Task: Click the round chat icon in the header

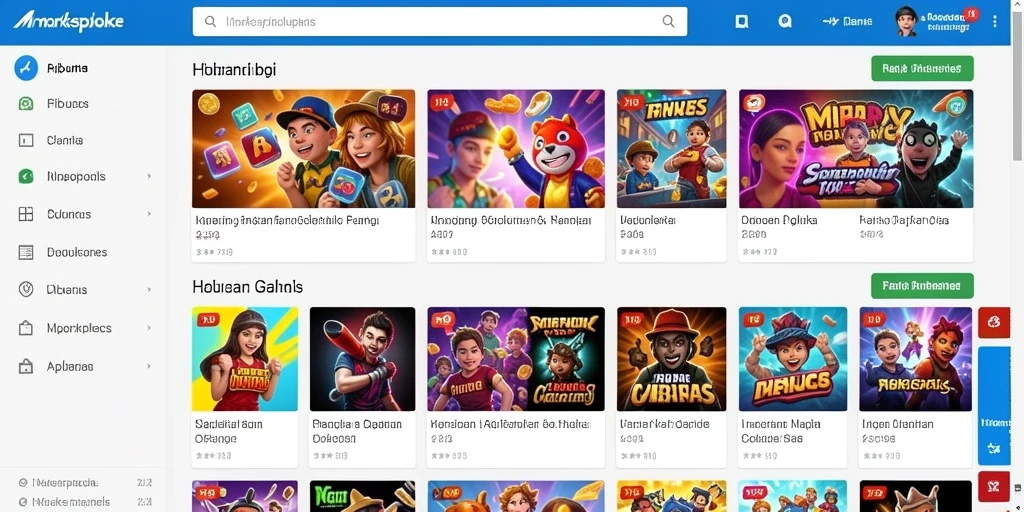Action: pos(785,22)
